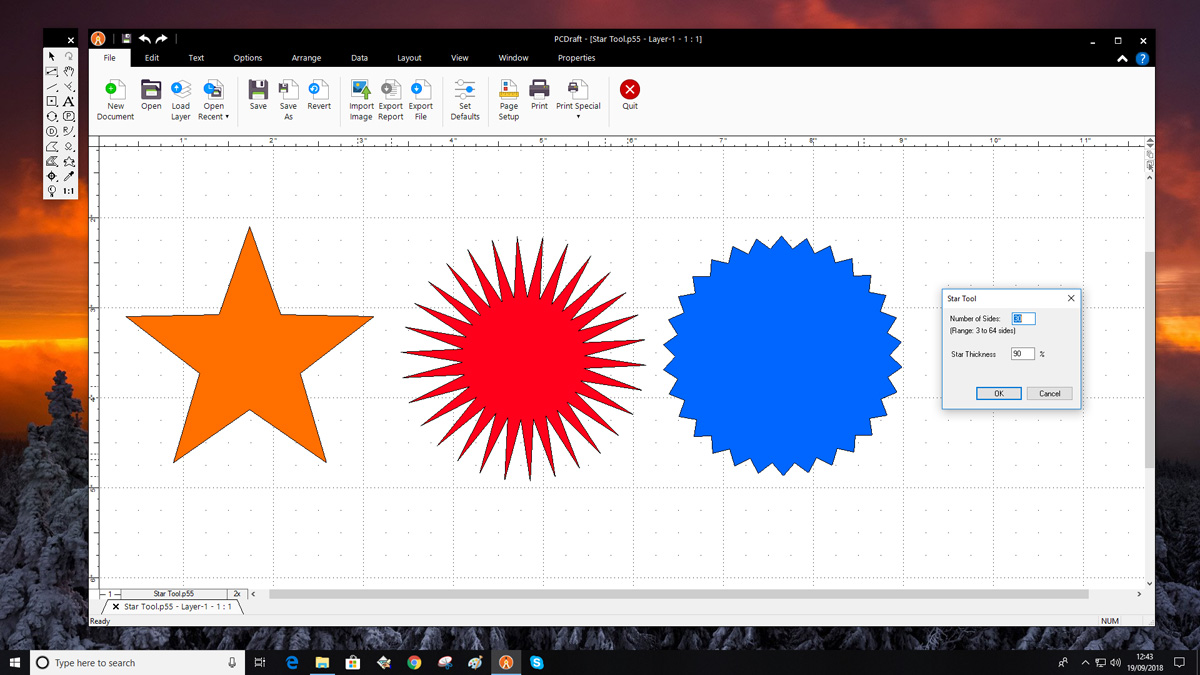This screenshot has width=1200, height=675.
Task: Click the Set Defaults icon
Action: pos(465,90)
